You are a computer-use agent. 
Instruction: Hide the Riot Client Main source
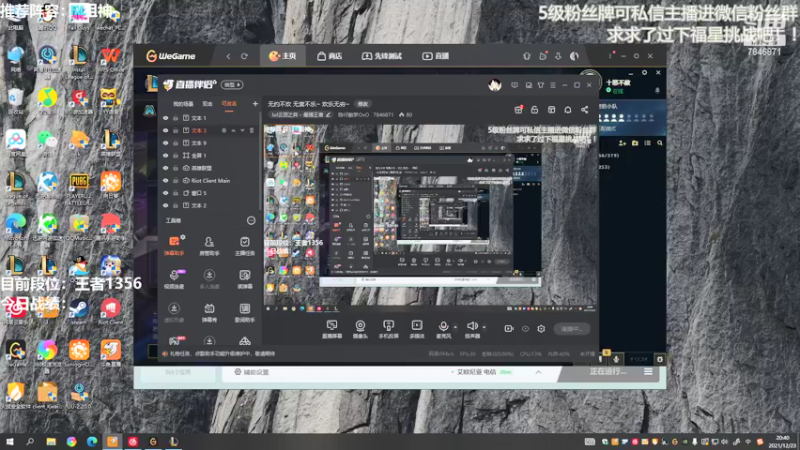(x=165, y=181)
